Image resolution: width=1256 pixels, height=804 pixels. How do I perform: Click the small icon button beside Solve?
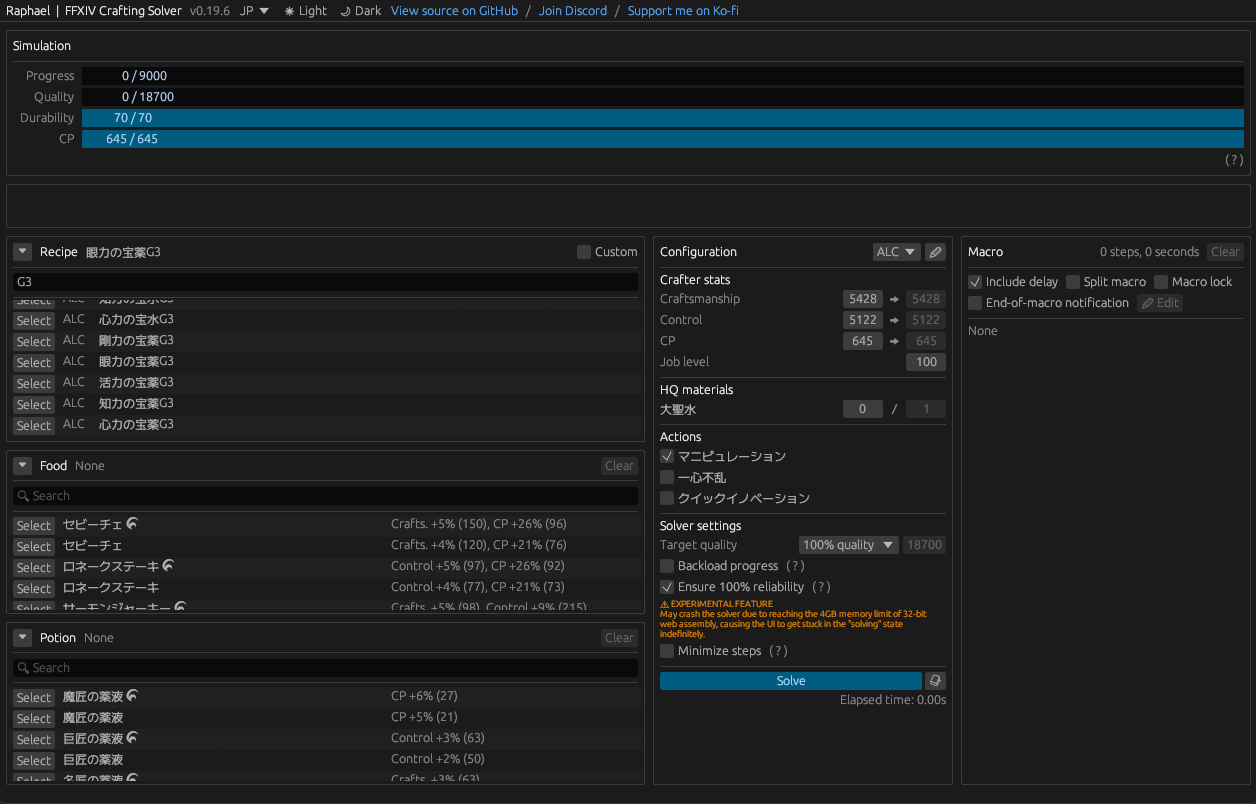coord(935,681)
